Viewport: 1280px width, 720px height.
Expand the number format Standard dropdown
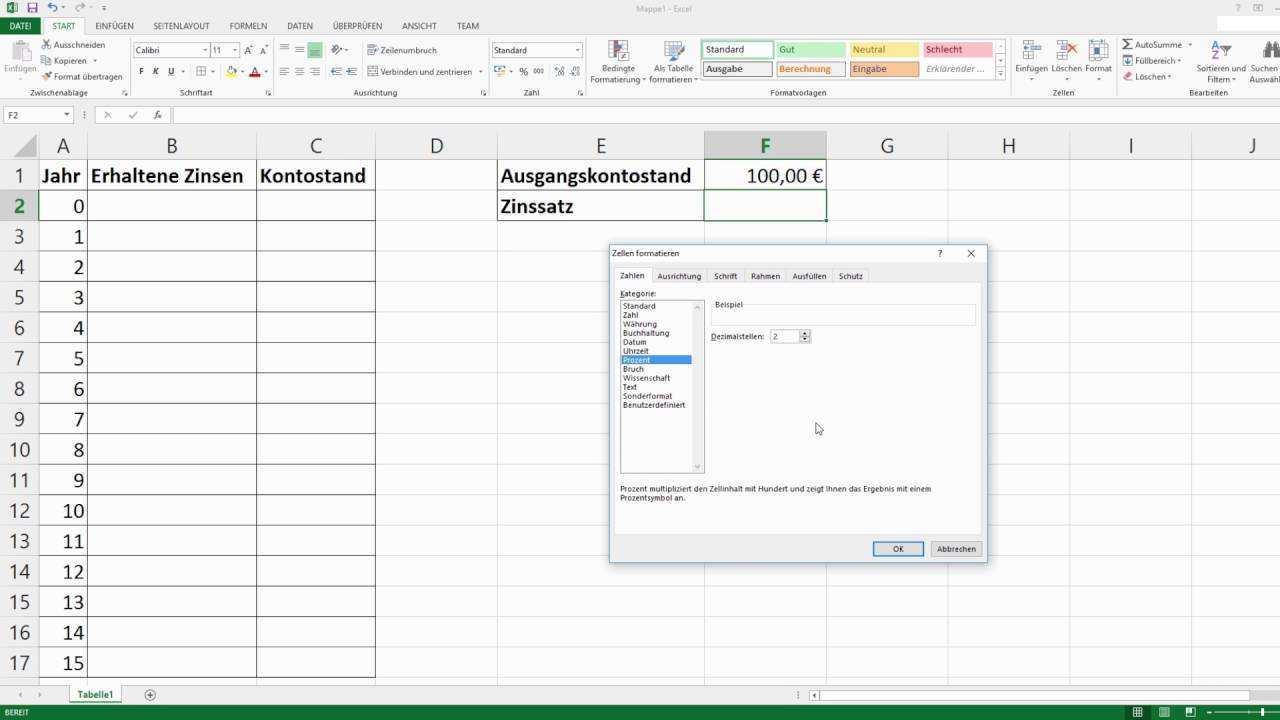(577, 50)
